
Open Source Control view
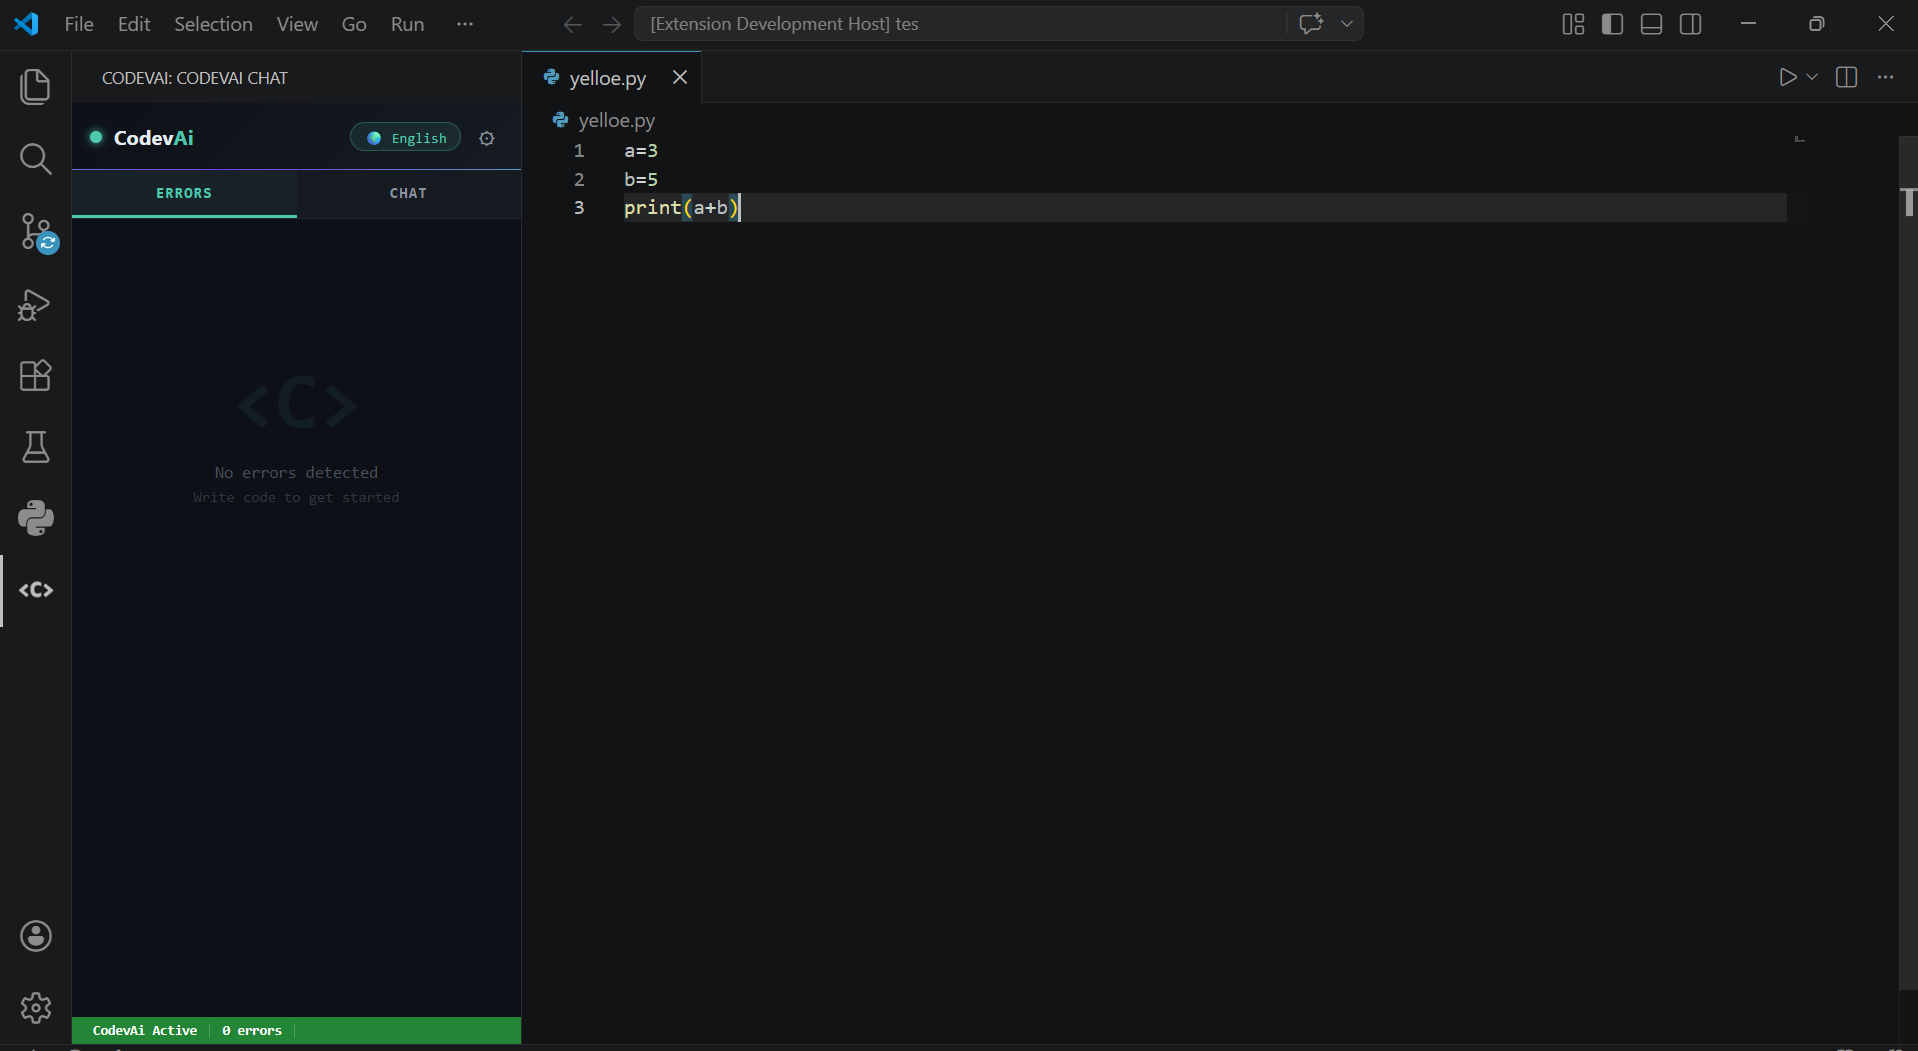pos(36,231)
